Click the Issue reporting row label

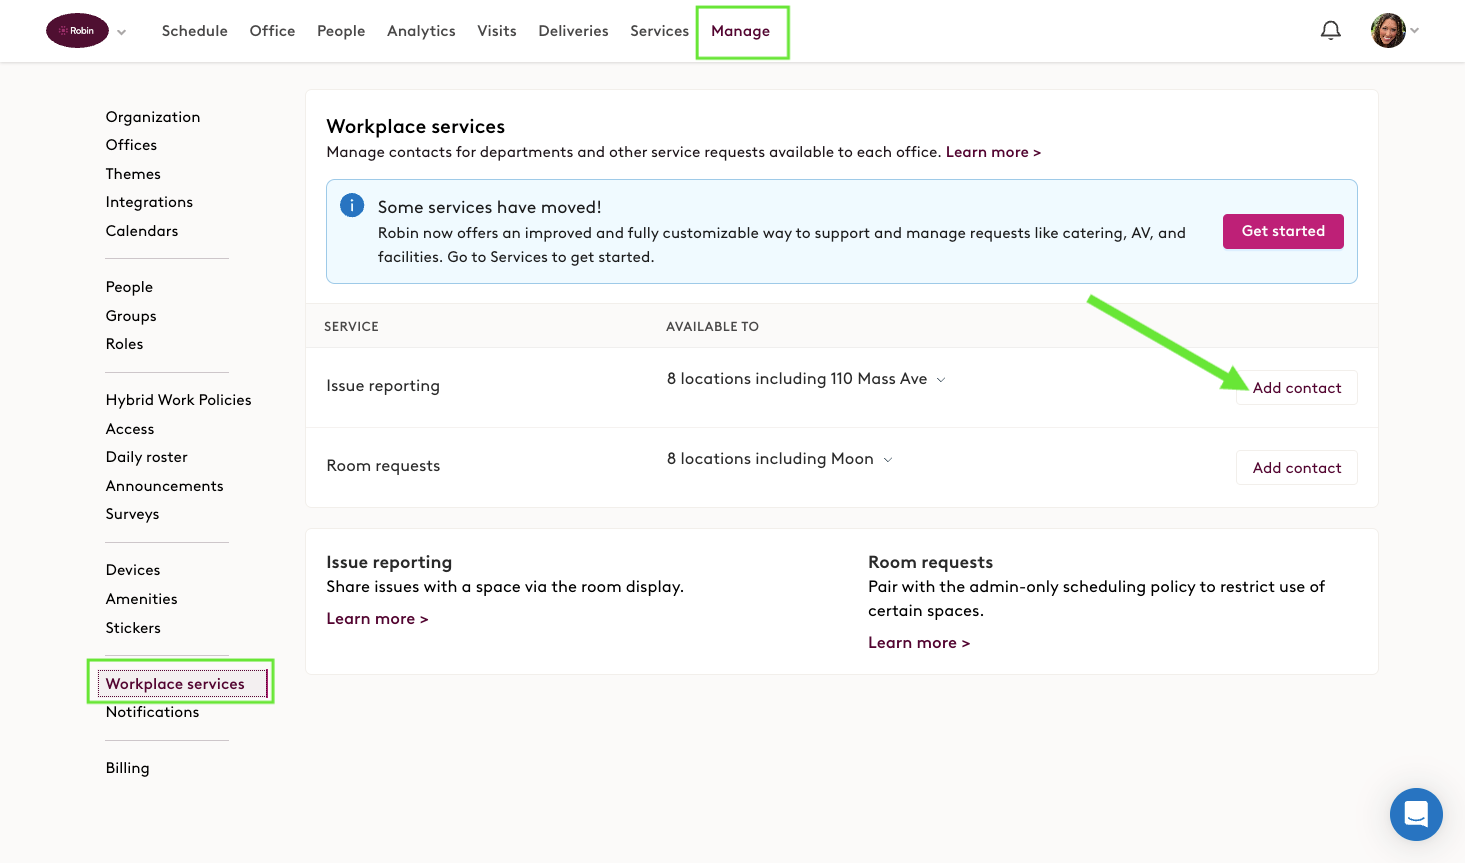(x=383, y=386)
